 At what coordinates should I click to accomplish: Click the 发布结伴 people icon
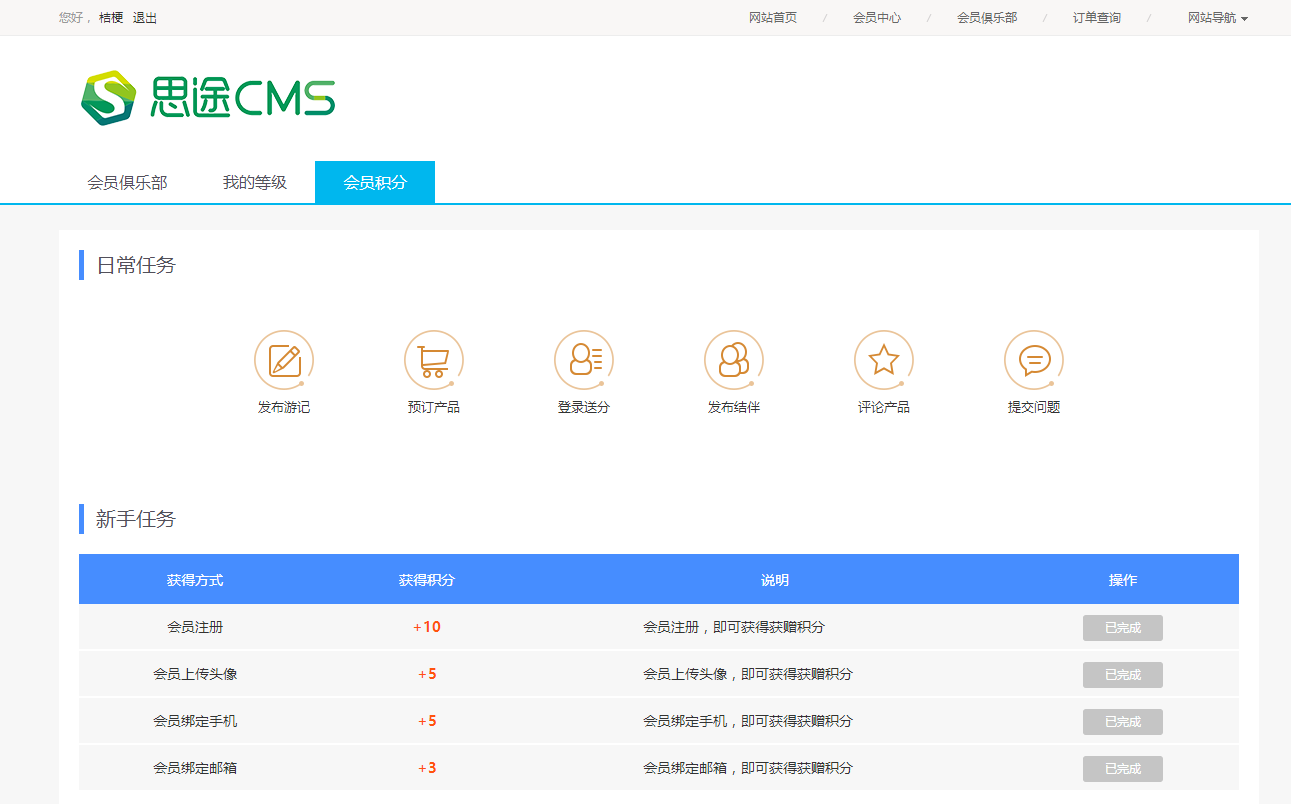click(734, 360)
